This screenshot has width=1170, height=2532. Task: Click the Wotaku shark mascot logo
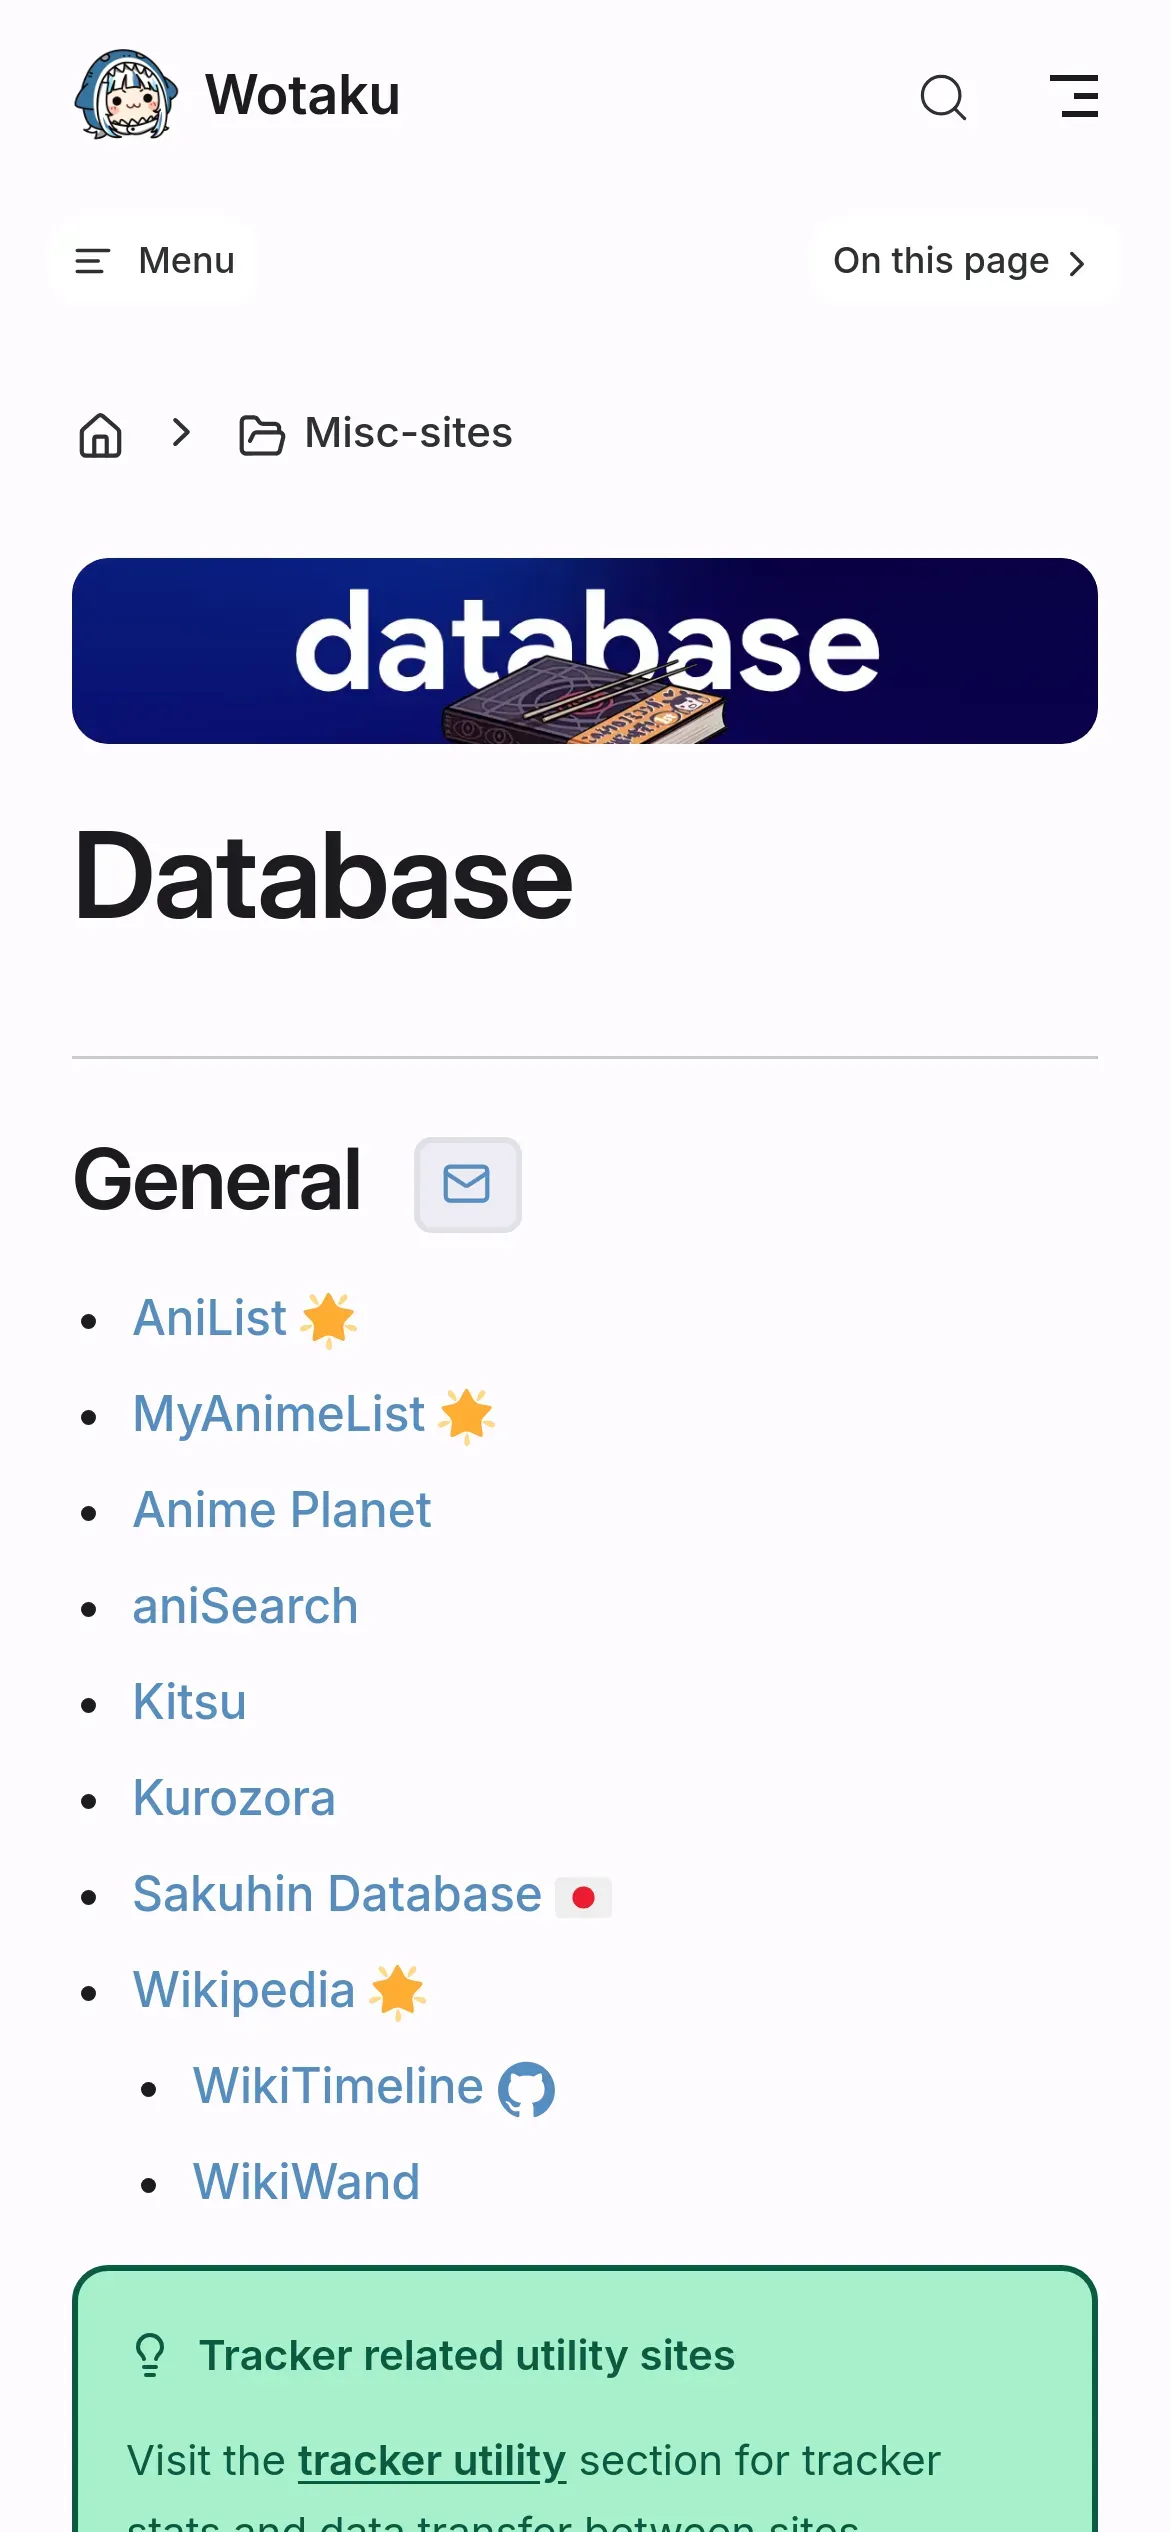[x=126, y=95]
